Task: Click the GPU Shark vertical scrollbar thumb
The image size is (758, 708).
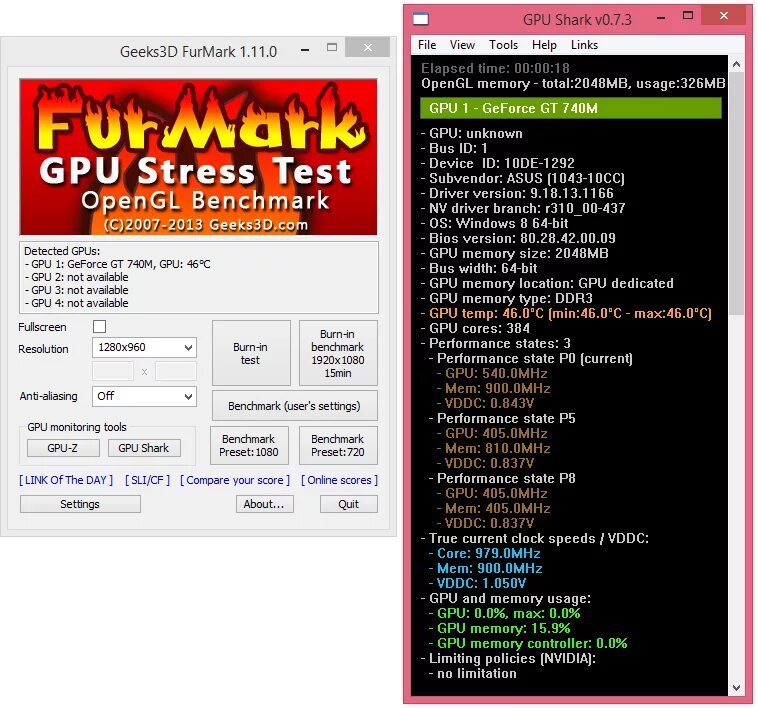Action: click(x=736, y=193)
